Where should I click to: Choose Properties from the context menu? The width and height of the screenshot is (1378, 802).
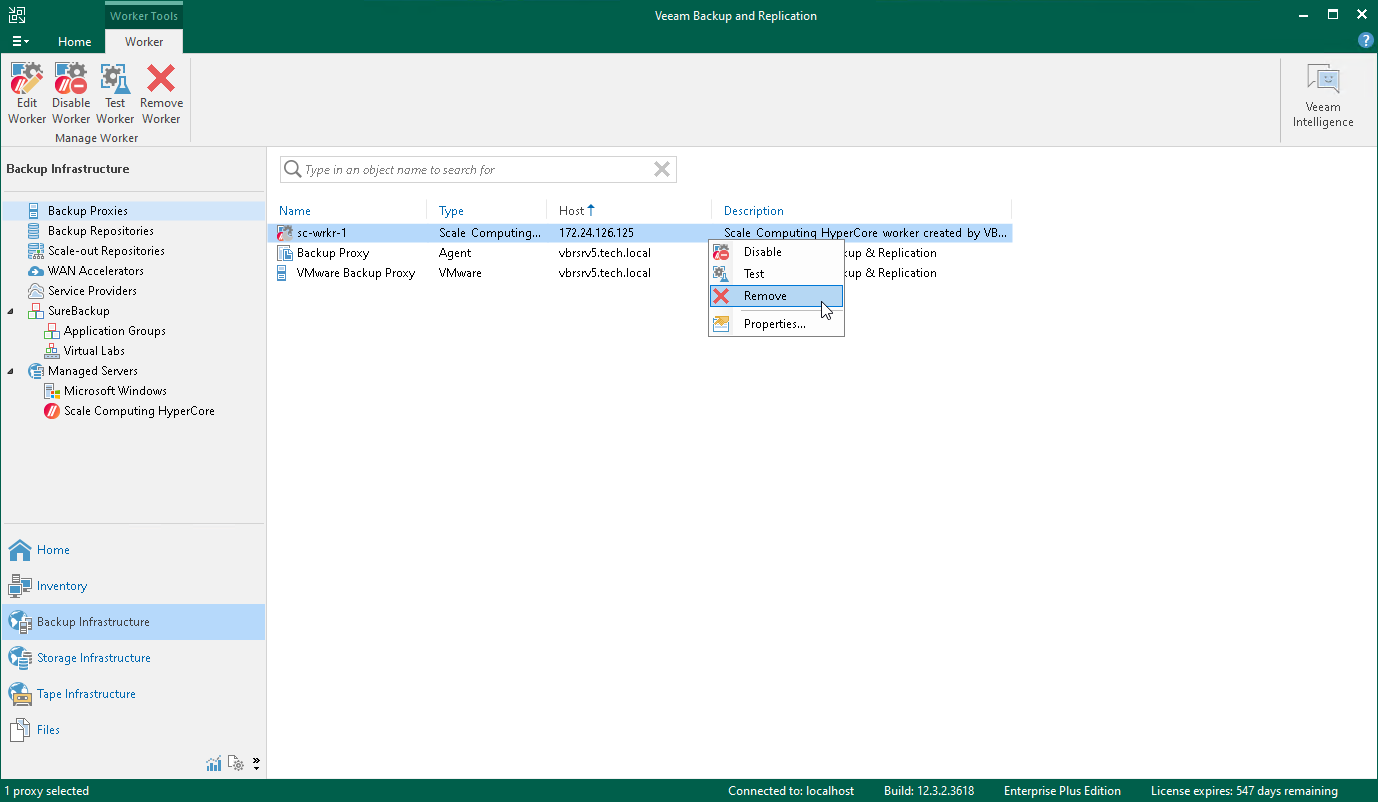(776, 324)
